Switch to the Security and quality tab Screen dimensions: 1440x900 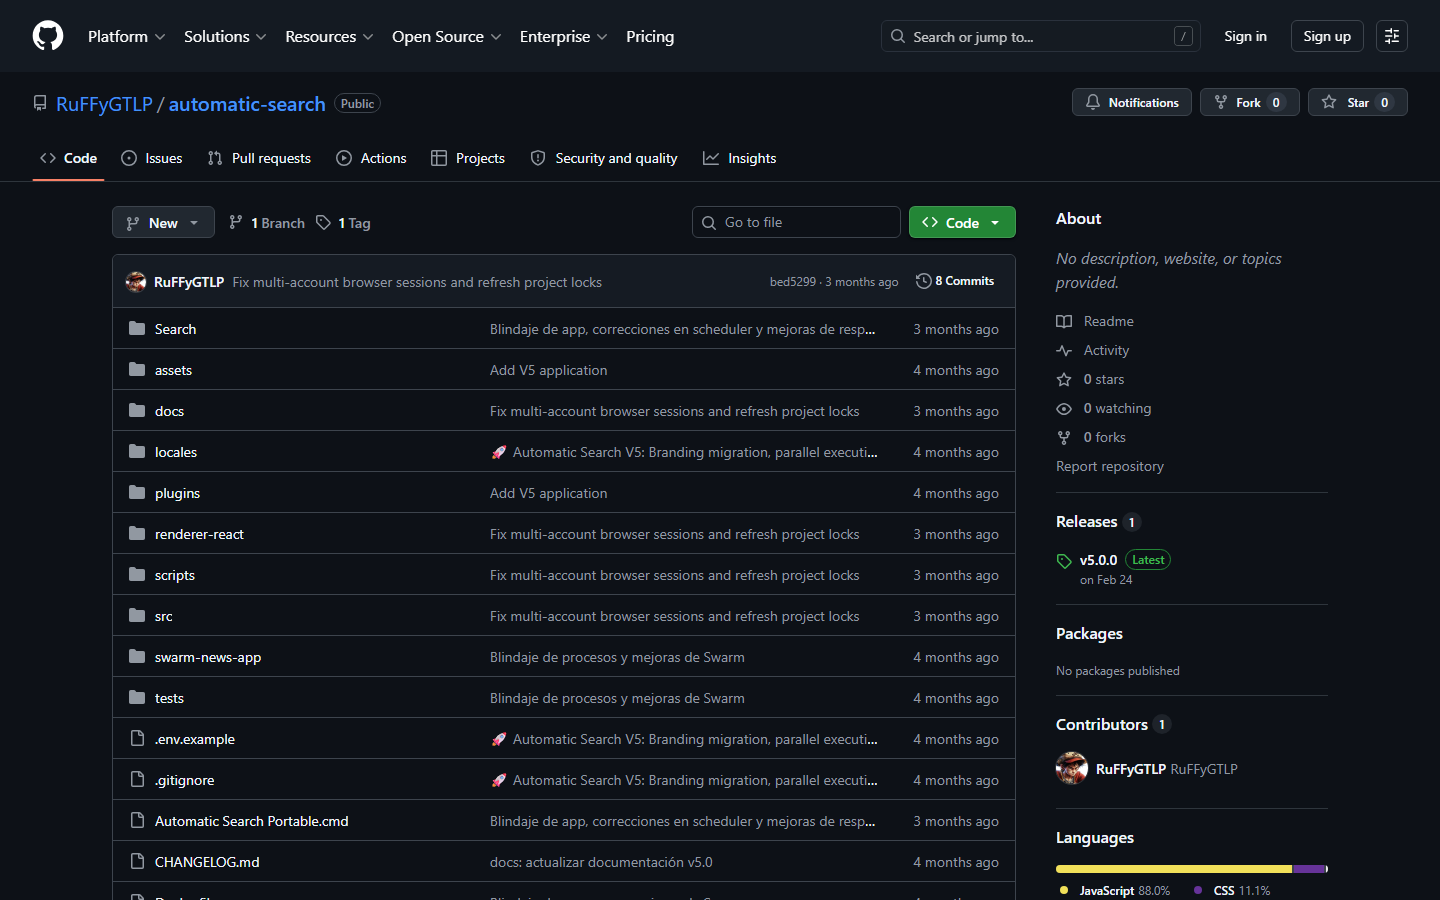pos(604,158)
